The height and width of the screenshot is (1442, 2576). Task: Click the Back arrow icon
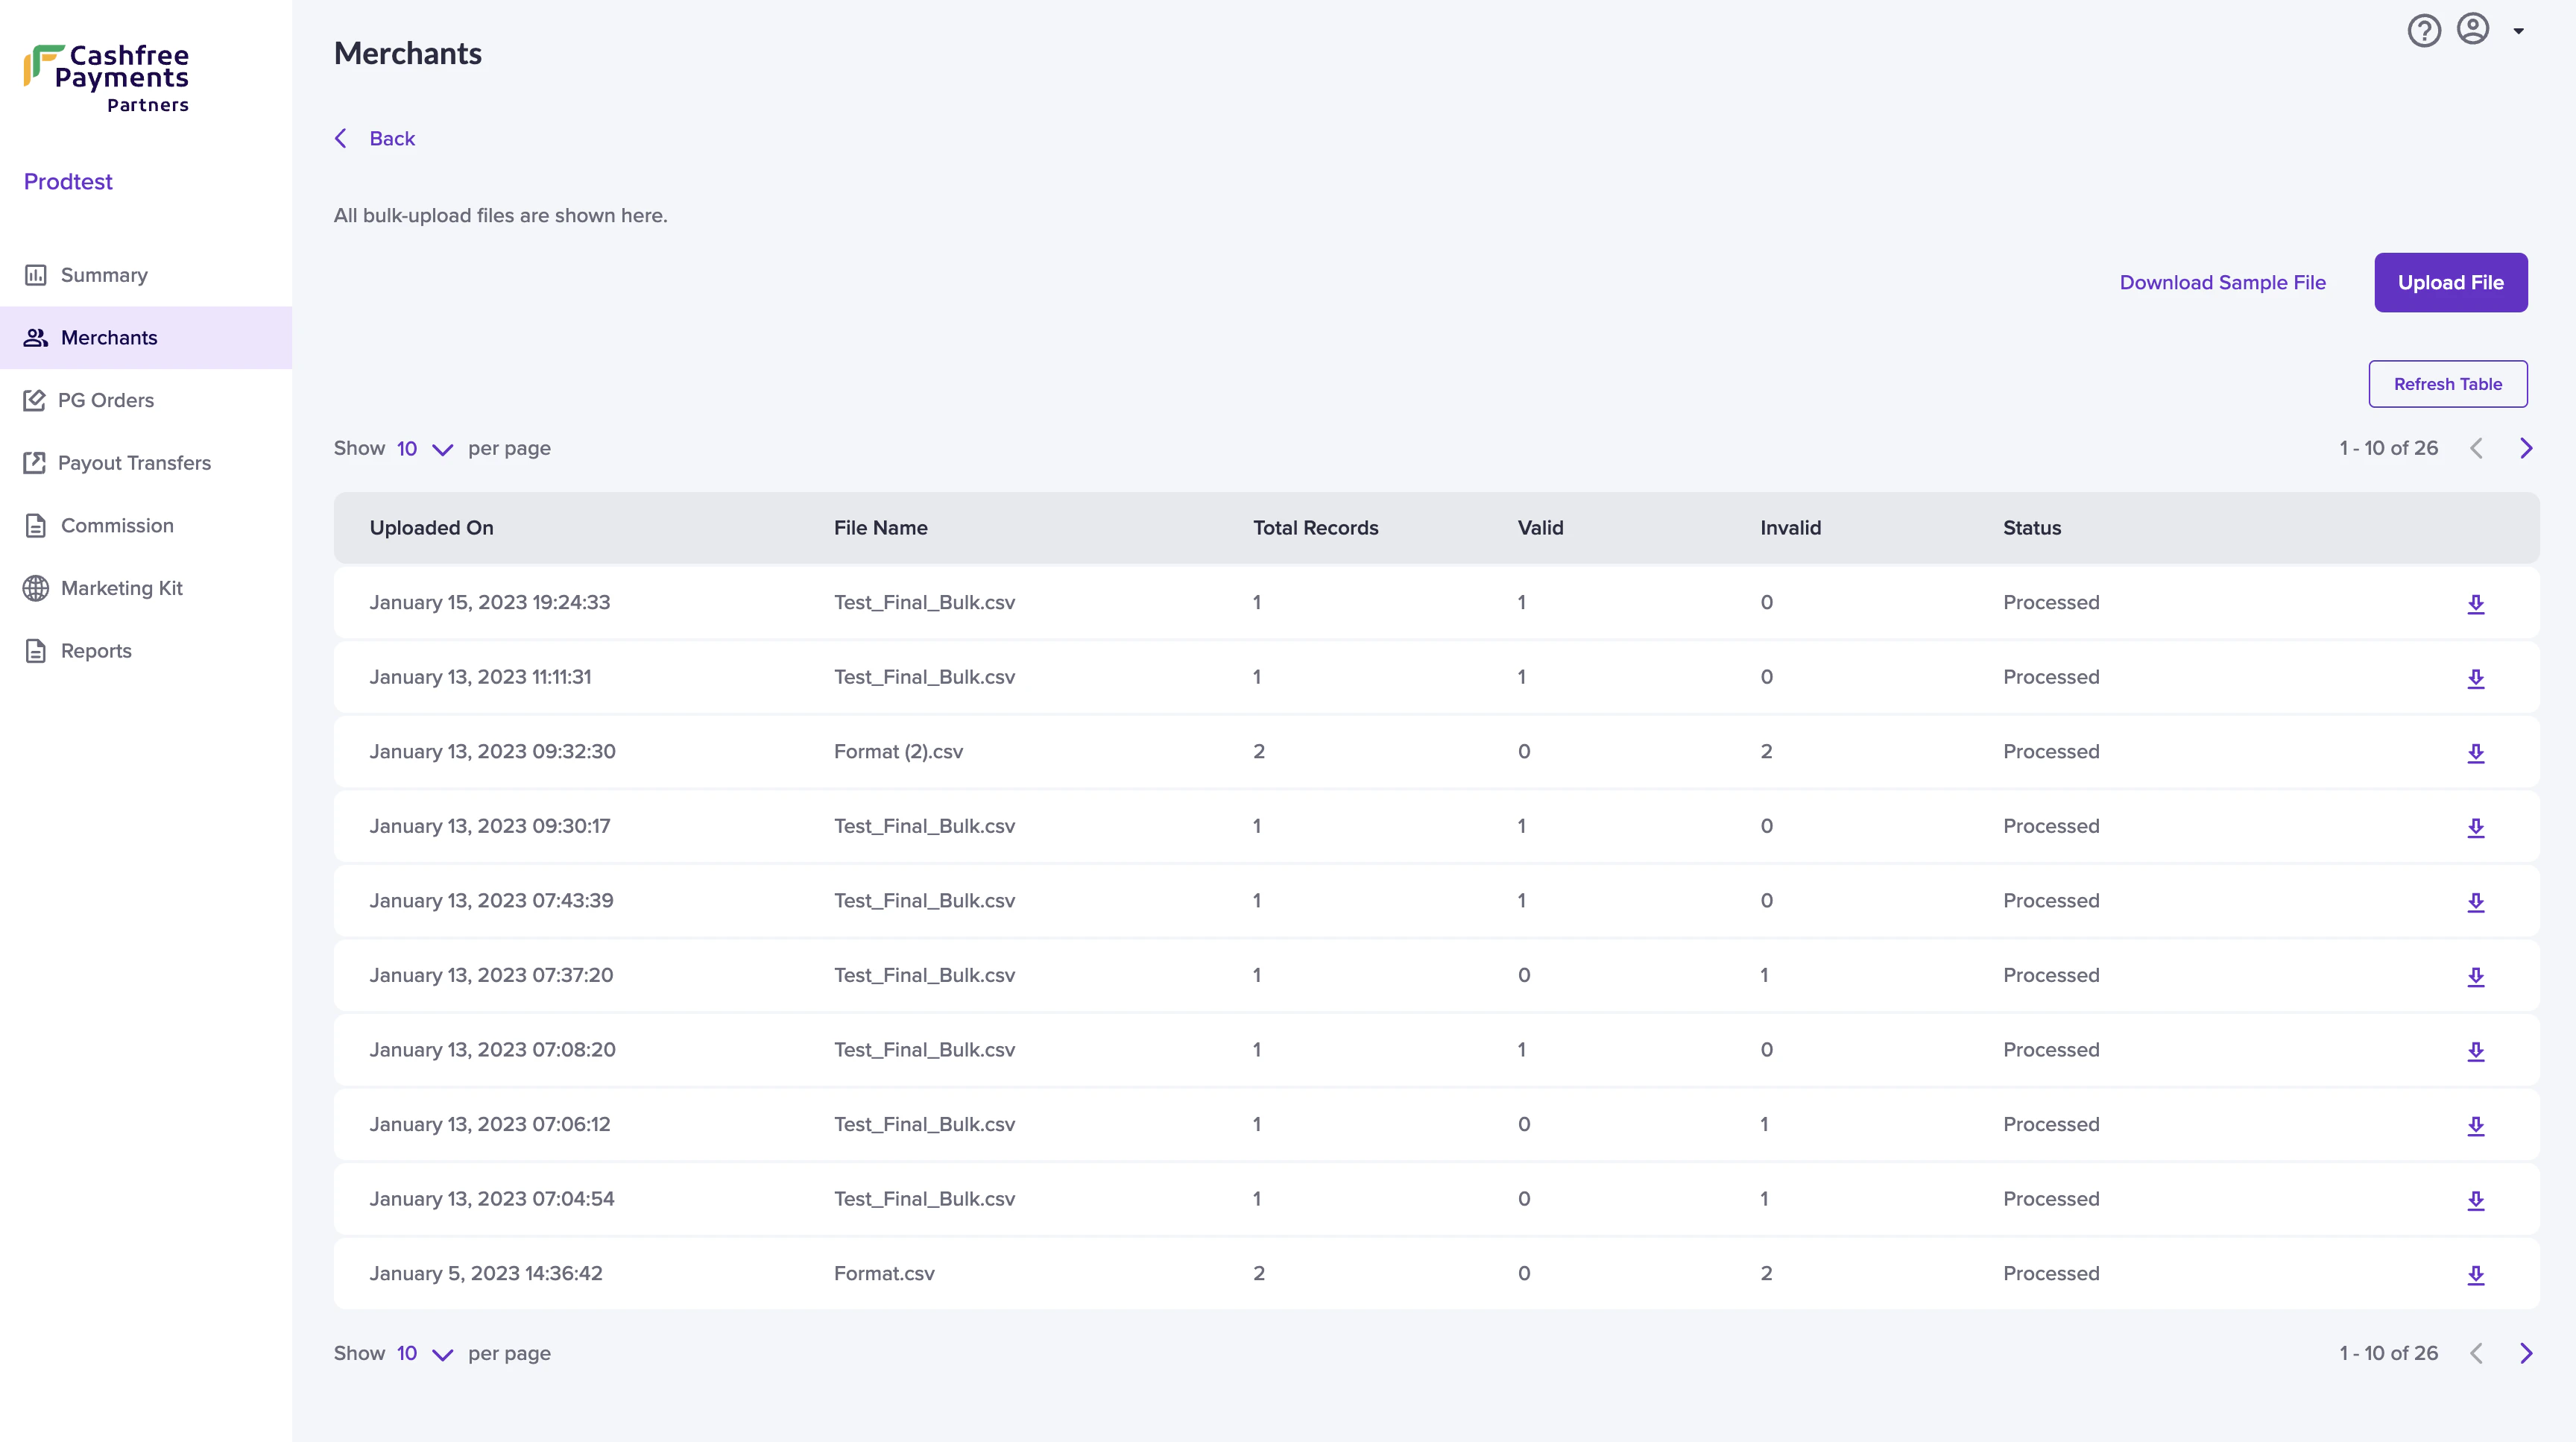tap(341, 139)
